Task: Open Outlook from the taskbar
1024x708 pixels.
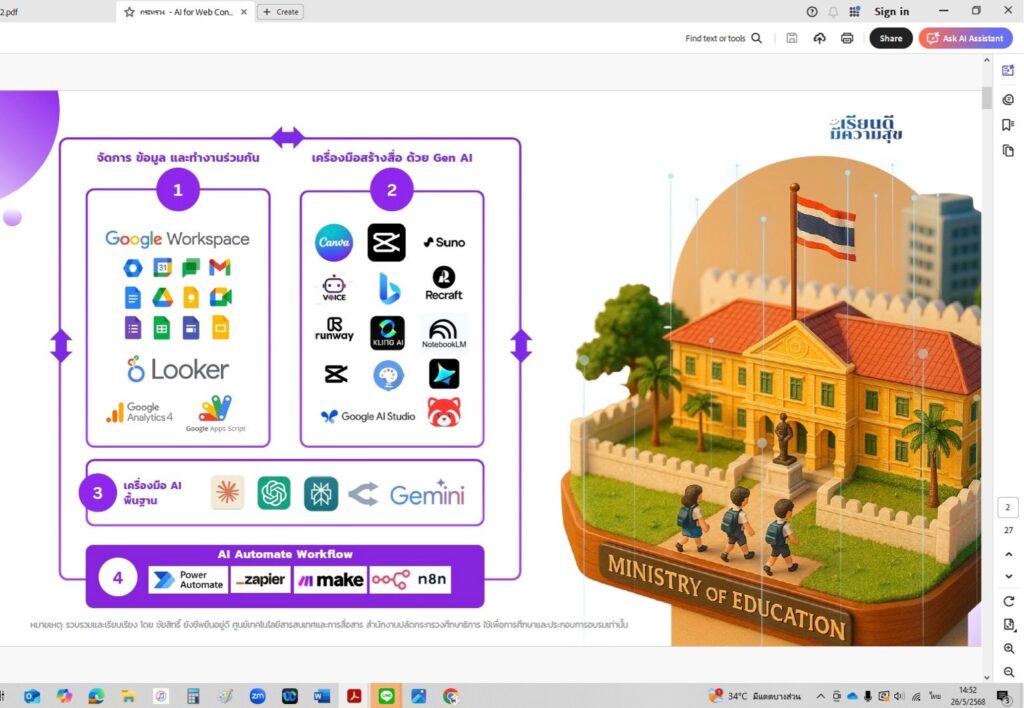Action: coord(31,696)
